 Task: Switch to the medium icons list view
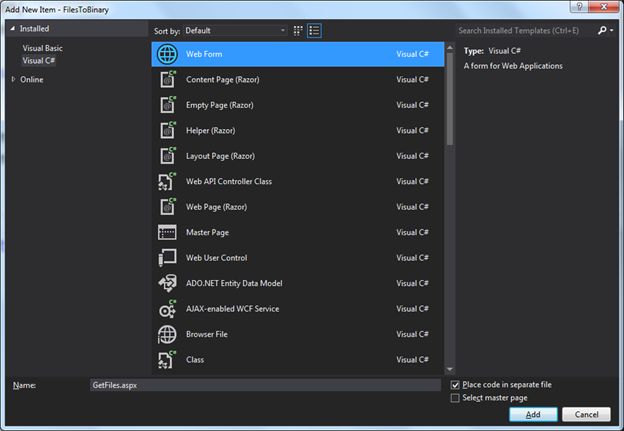pyautogui.click(x=314, y=31)
